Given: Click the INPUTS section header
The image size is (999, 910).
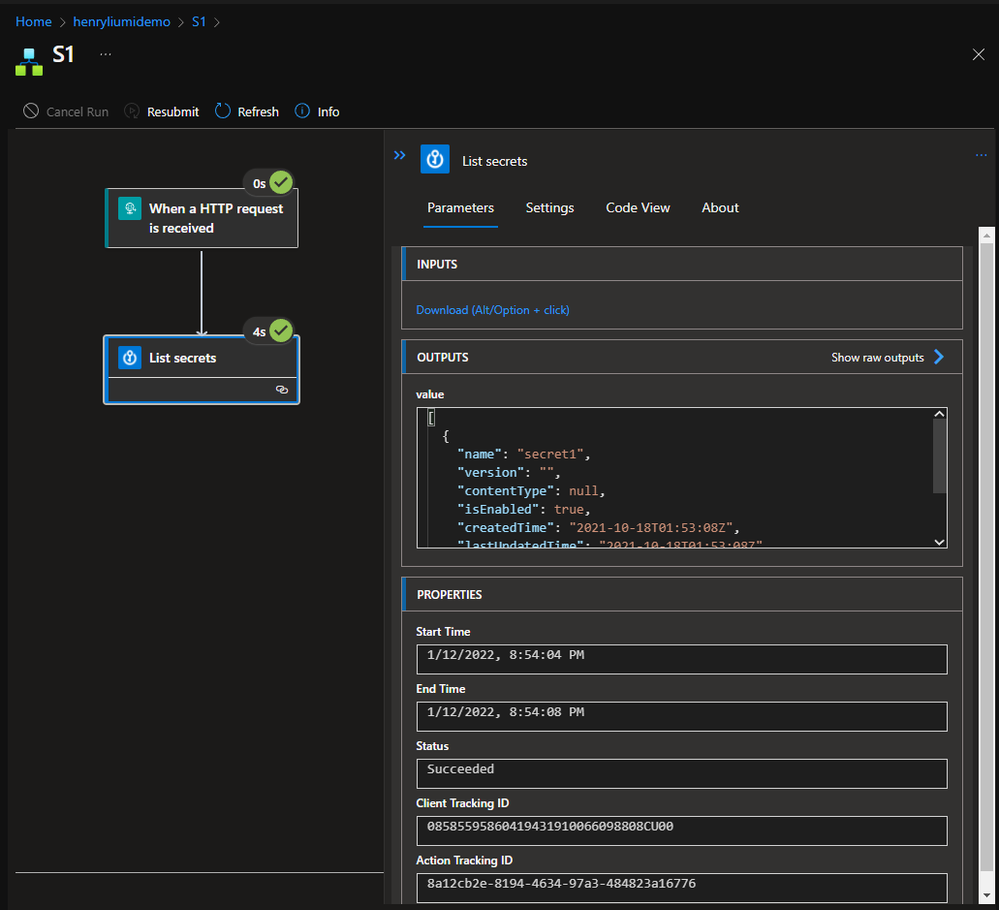Looking at the screenshot, I should point(682,264).
